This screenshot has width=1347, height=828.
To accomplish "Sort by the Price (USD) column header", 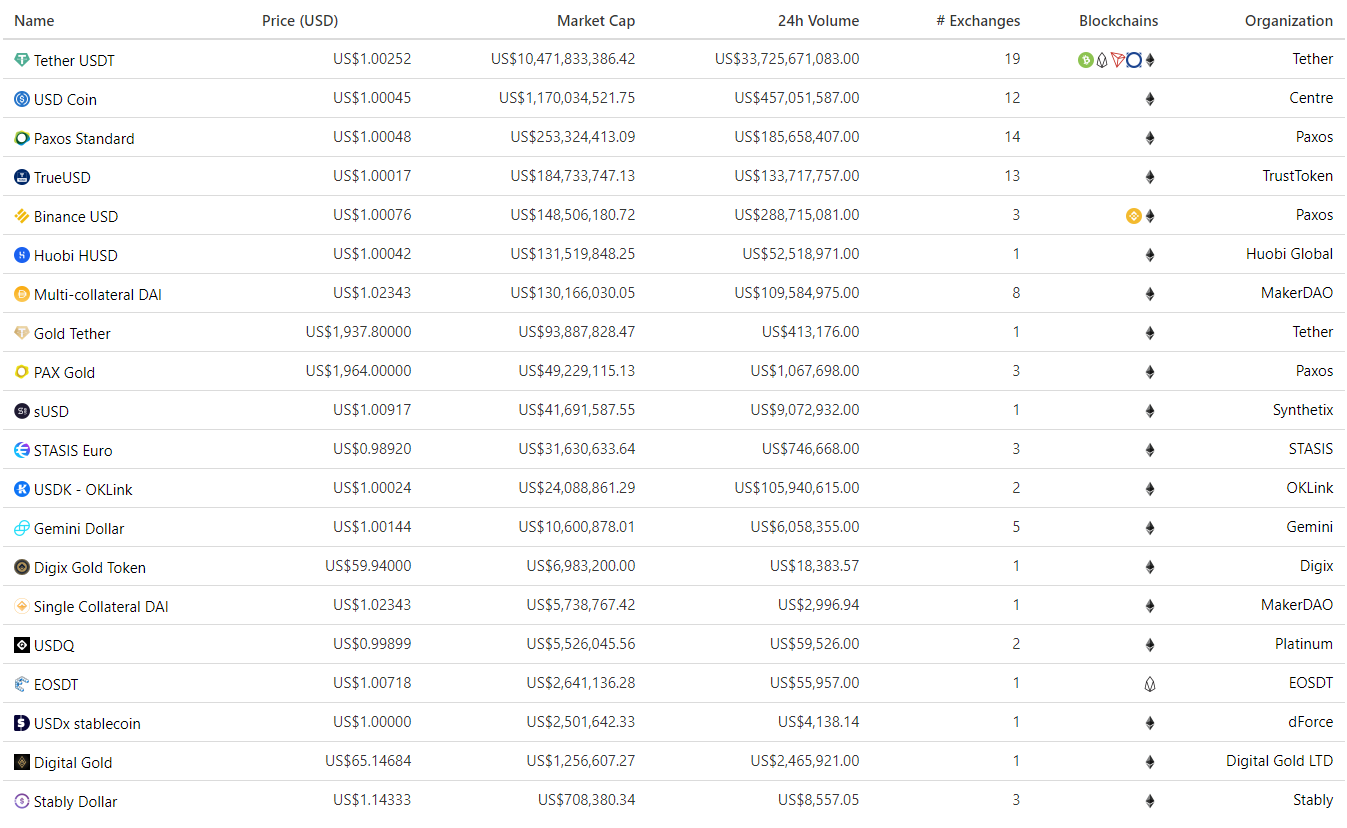I will pyautogui.click(x=300, y=21).
